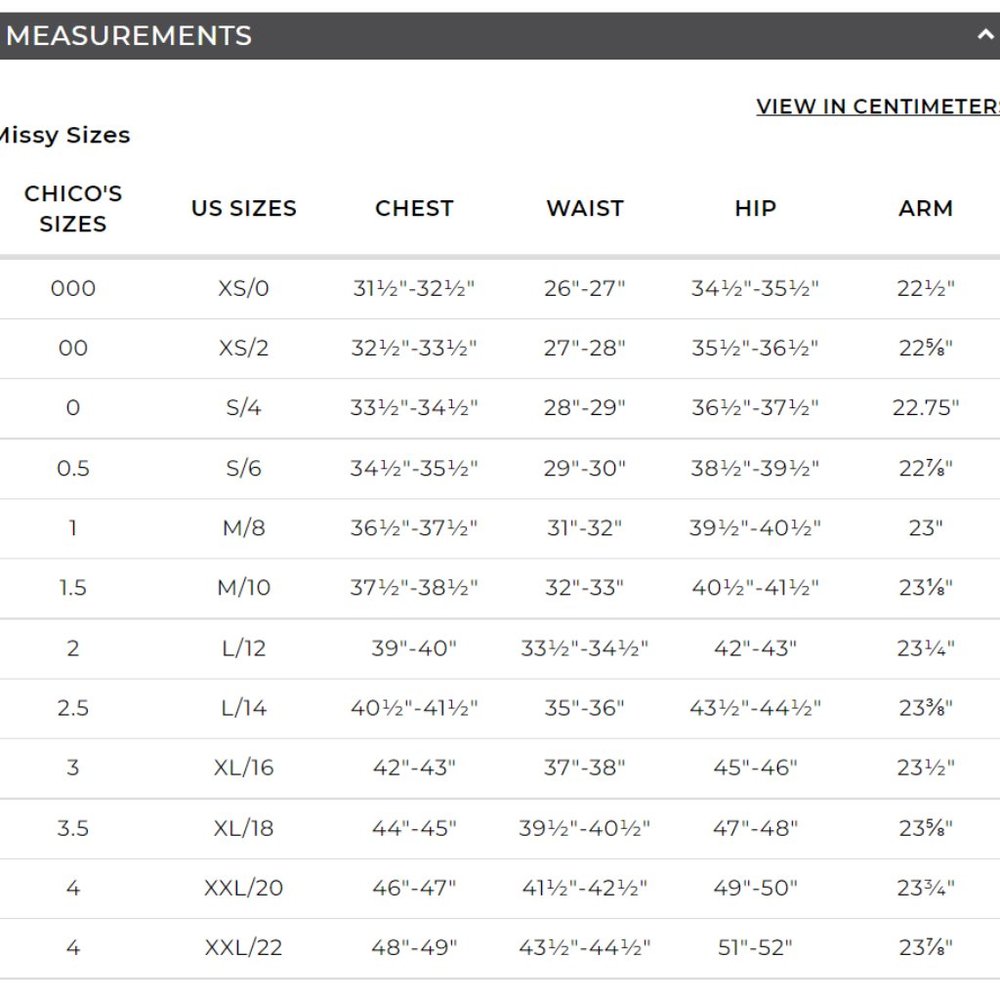Select the XXL/22 US size cell

244,947
